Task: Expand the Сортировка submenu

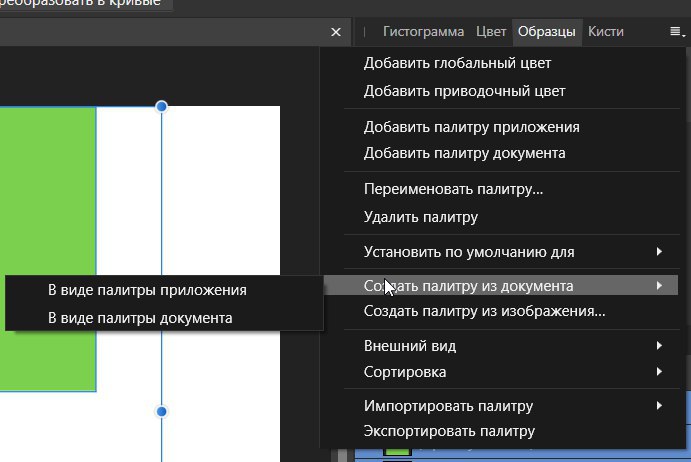Action: (511, 372)
